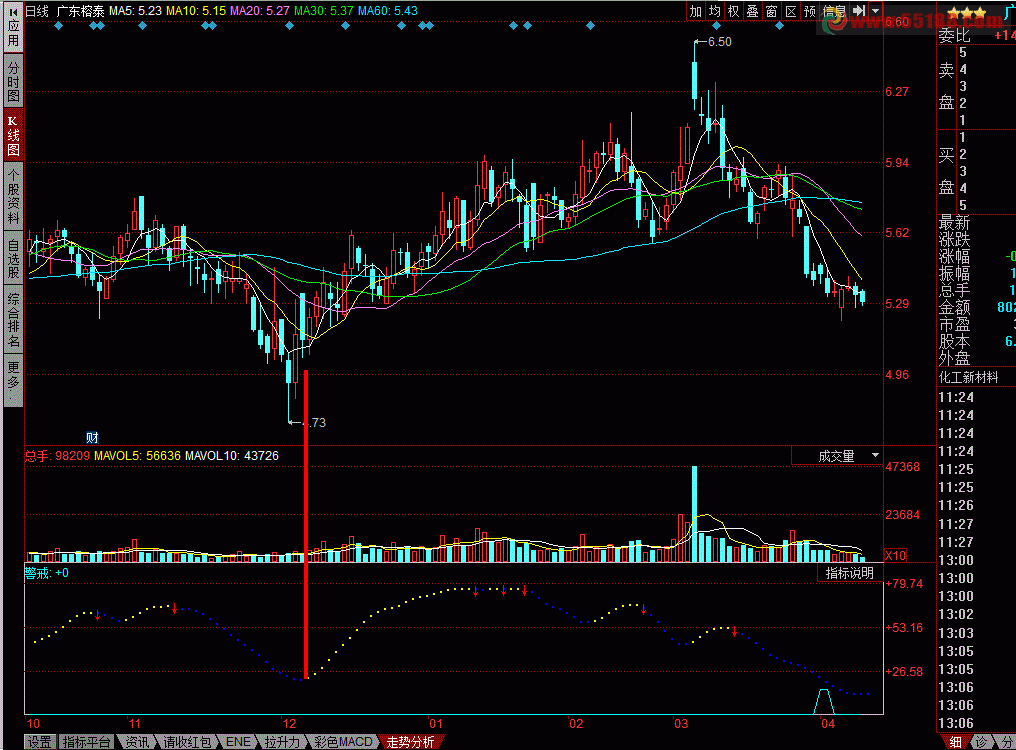Viewport: 1016px width, 750px height.
Task: Toggle the 信息 info markers button
Action: 834,11
